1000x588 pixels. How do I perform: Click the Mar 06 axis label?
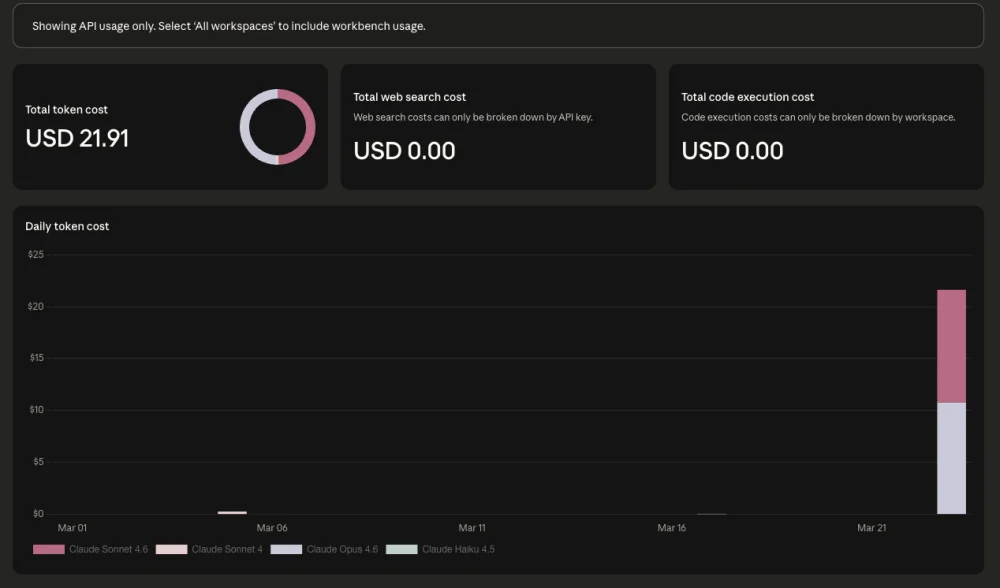point(272,527)
